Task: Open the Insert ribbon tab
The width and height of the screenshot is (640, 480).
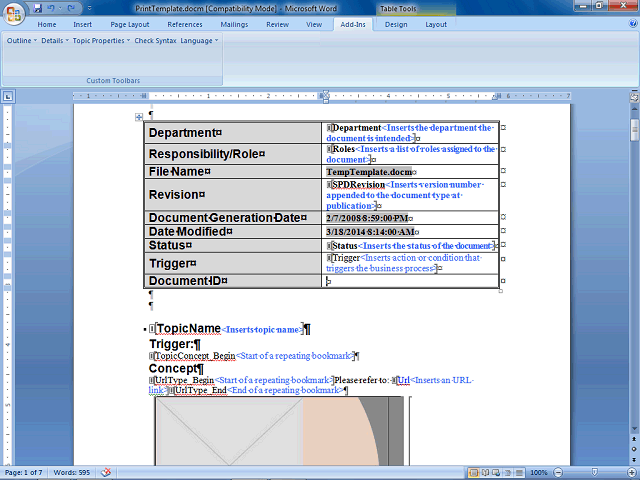Action: click(82, 24)
